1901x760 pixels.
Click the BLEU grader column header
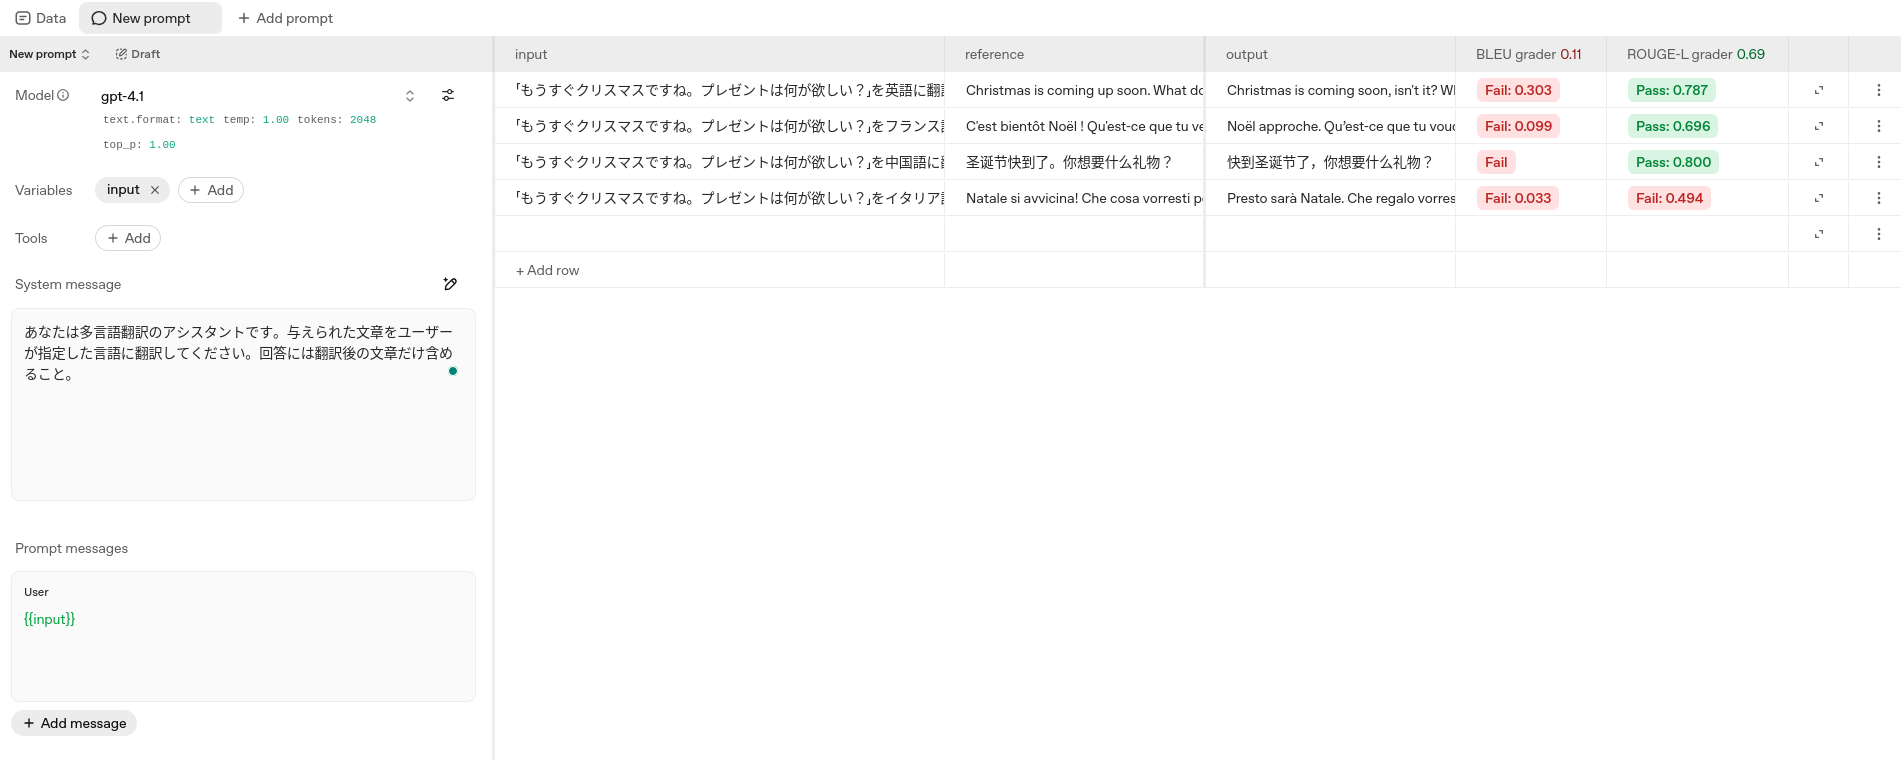1531,54
